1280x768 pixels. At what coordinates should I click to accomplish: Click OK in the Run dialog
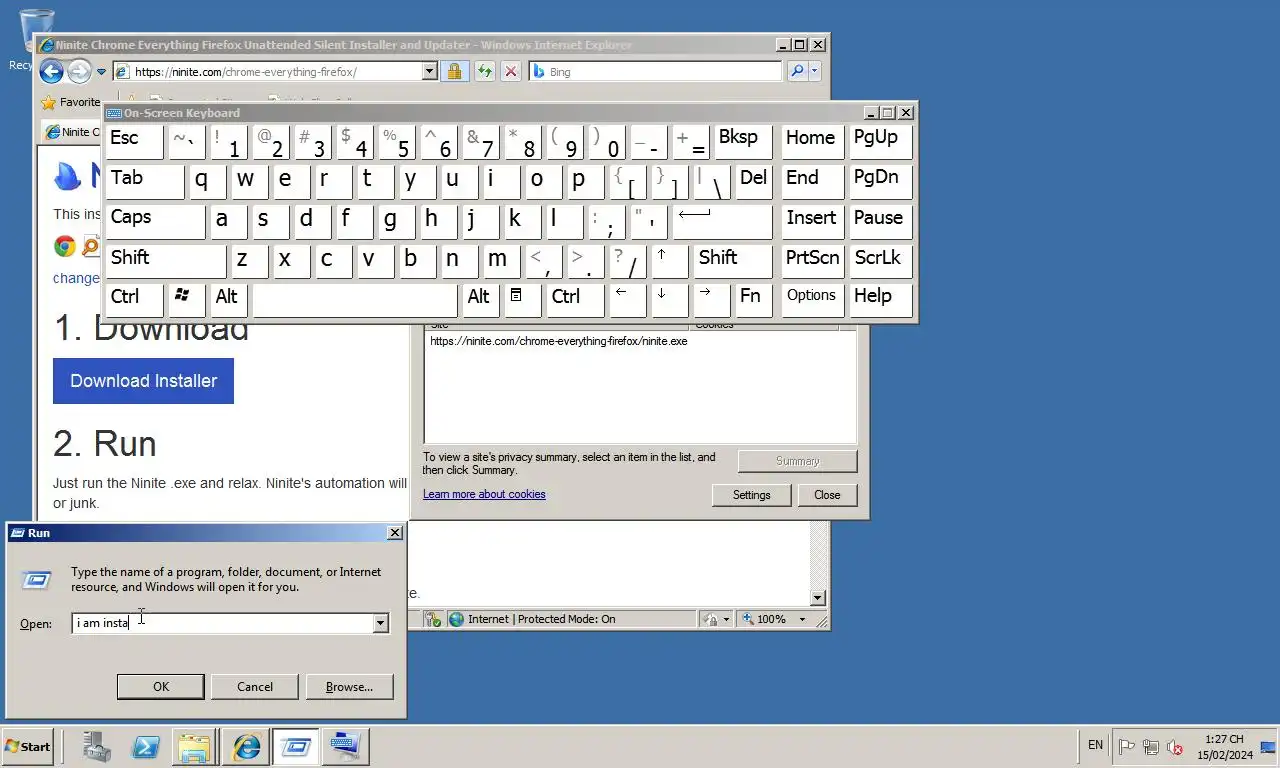(161, 687)
